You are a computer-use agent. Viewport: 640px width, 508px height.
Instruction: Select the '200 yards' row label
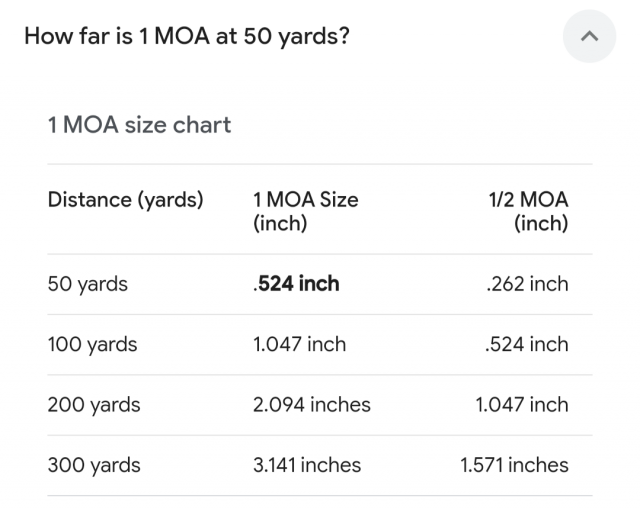pyautogui.click(x=94, y=405)
